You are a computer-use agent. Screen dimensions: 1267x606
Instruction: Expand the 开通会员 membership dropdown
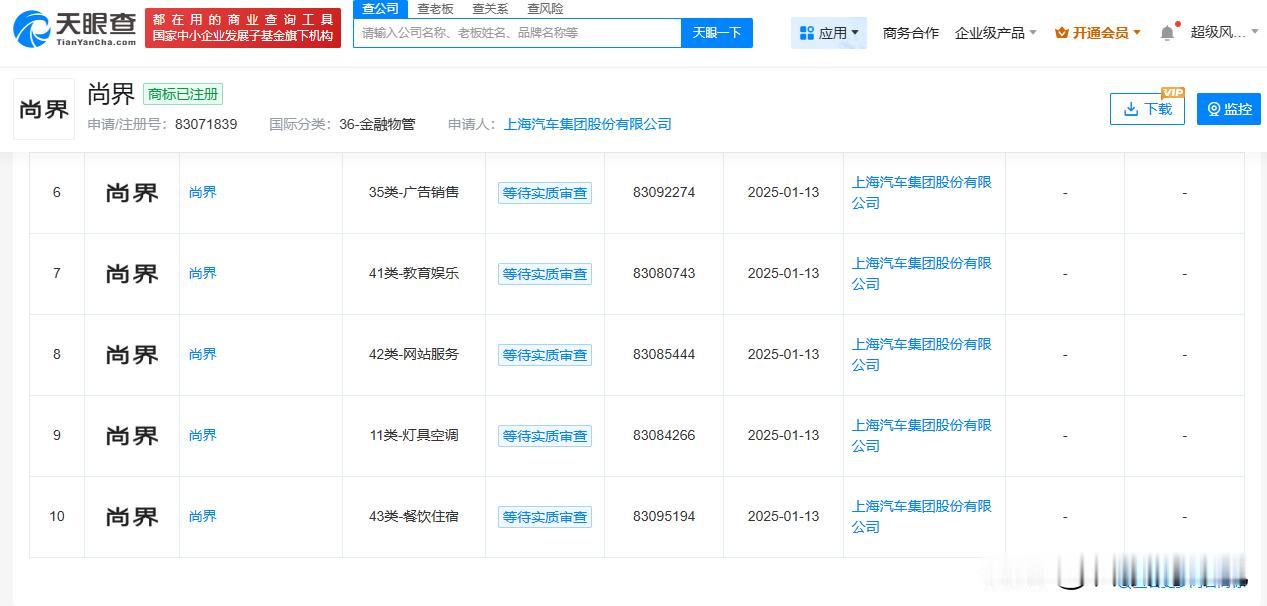[1097, 33]
